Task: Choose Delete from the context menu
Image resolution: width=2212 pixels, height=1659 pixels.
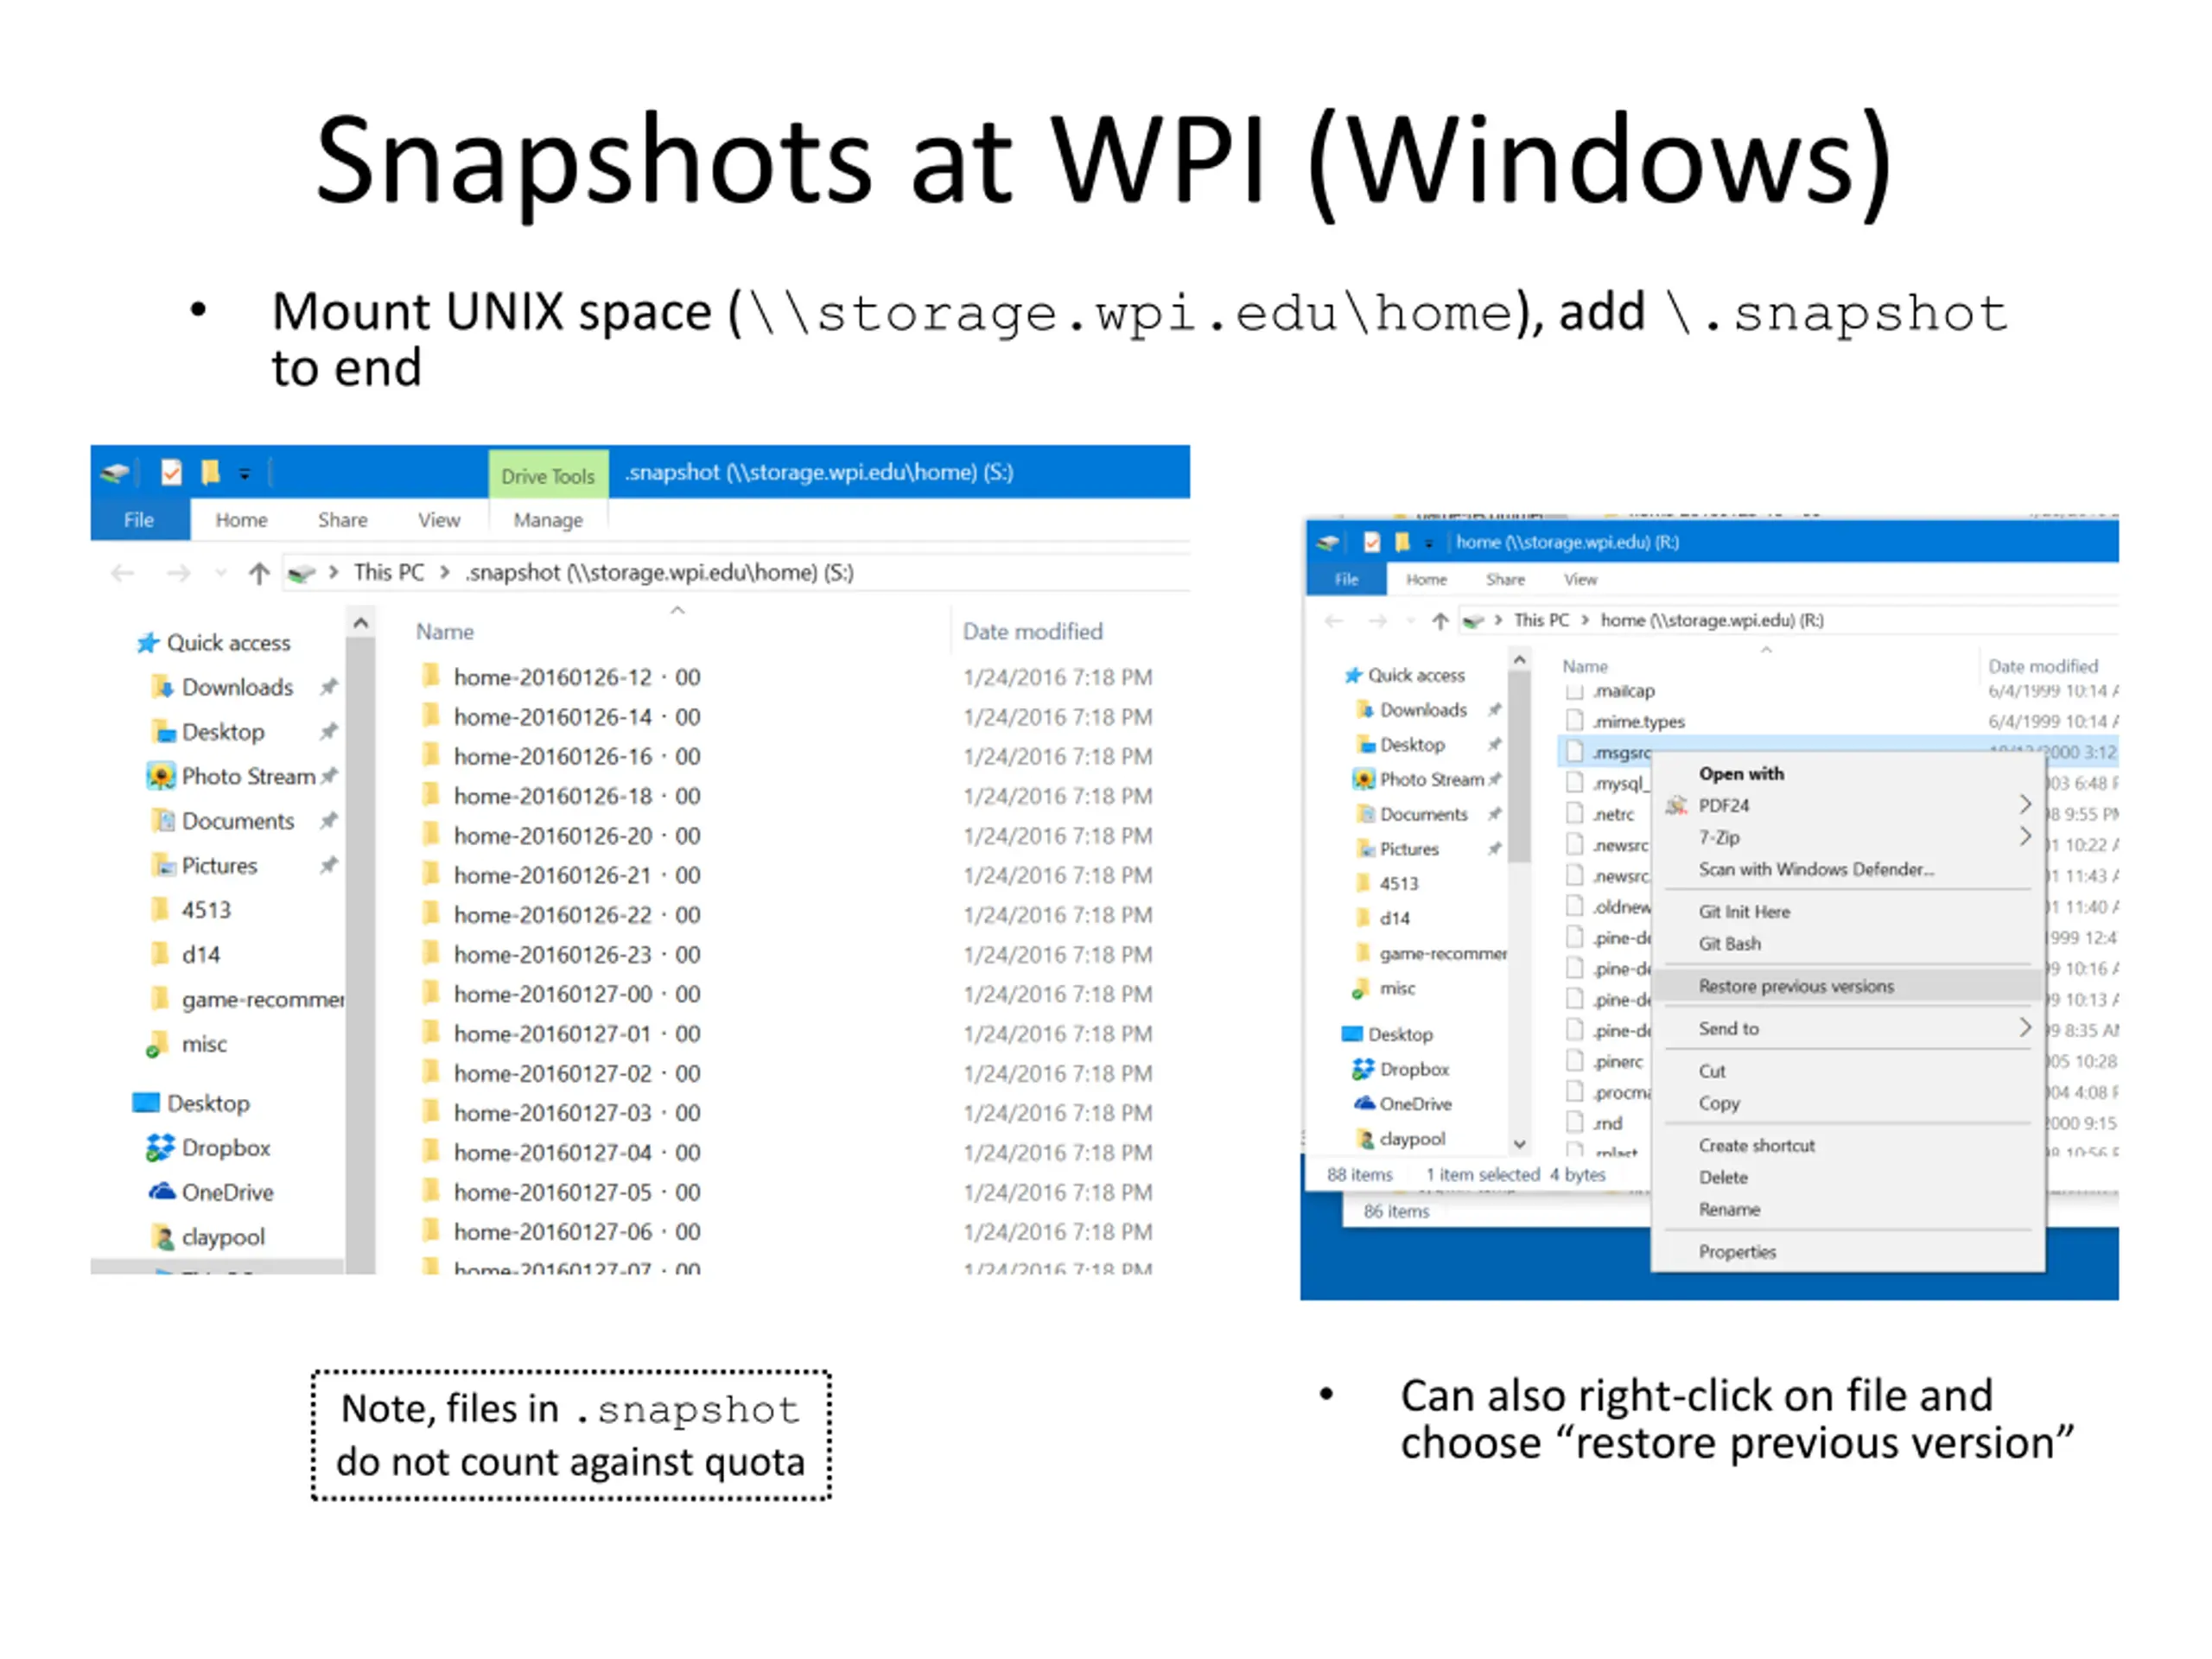Action: [x=1848, y=1178]
